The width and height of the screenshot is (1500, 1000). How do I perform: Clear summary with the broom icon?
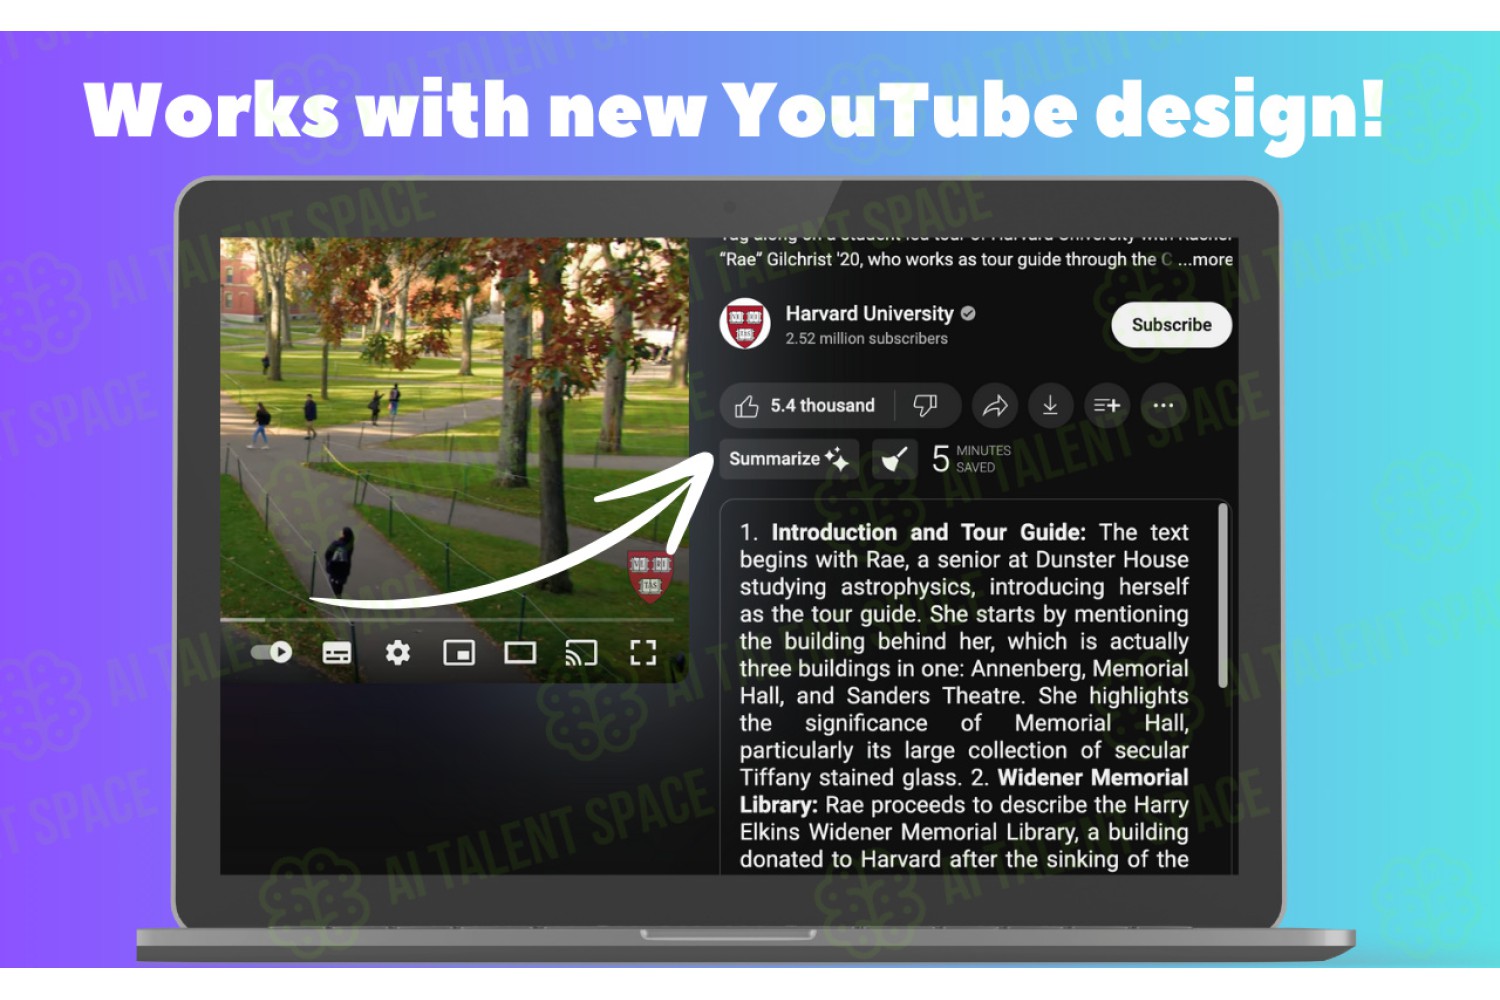coord(894,459)
